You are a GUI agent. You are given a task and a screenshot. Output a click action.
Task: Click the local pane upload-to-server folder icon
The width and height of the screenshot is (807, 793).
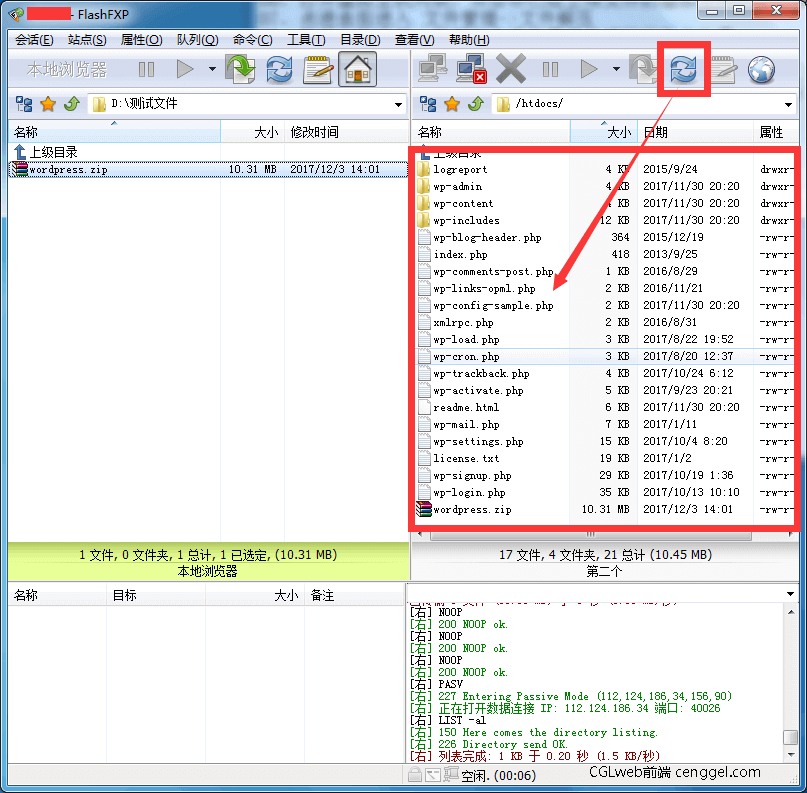[240, 69]
